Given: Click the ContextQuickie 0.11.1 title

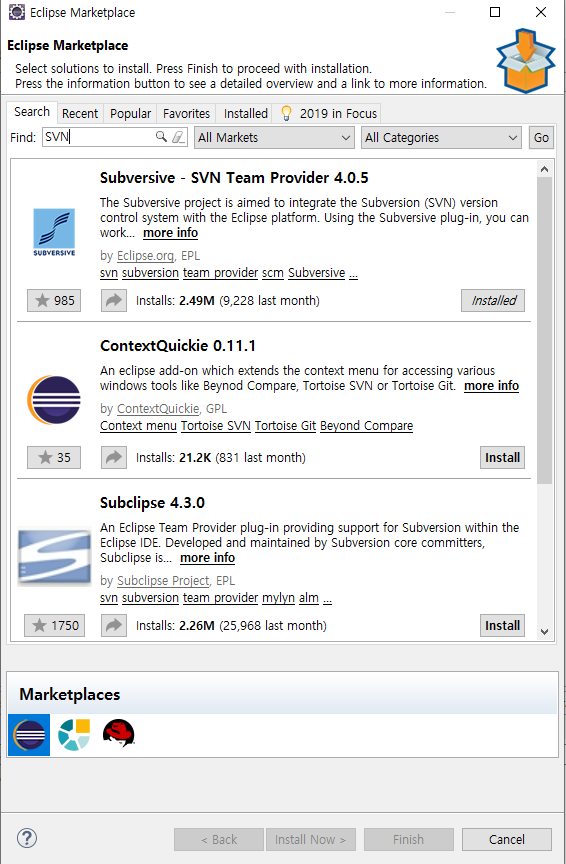Looking at the screenshot, I should pyautogui.click(x=177, y=346).
